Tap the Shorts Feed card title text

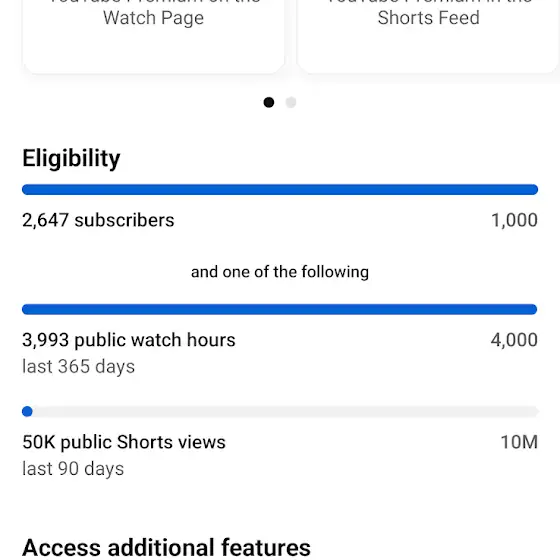[x=429, y=18]
